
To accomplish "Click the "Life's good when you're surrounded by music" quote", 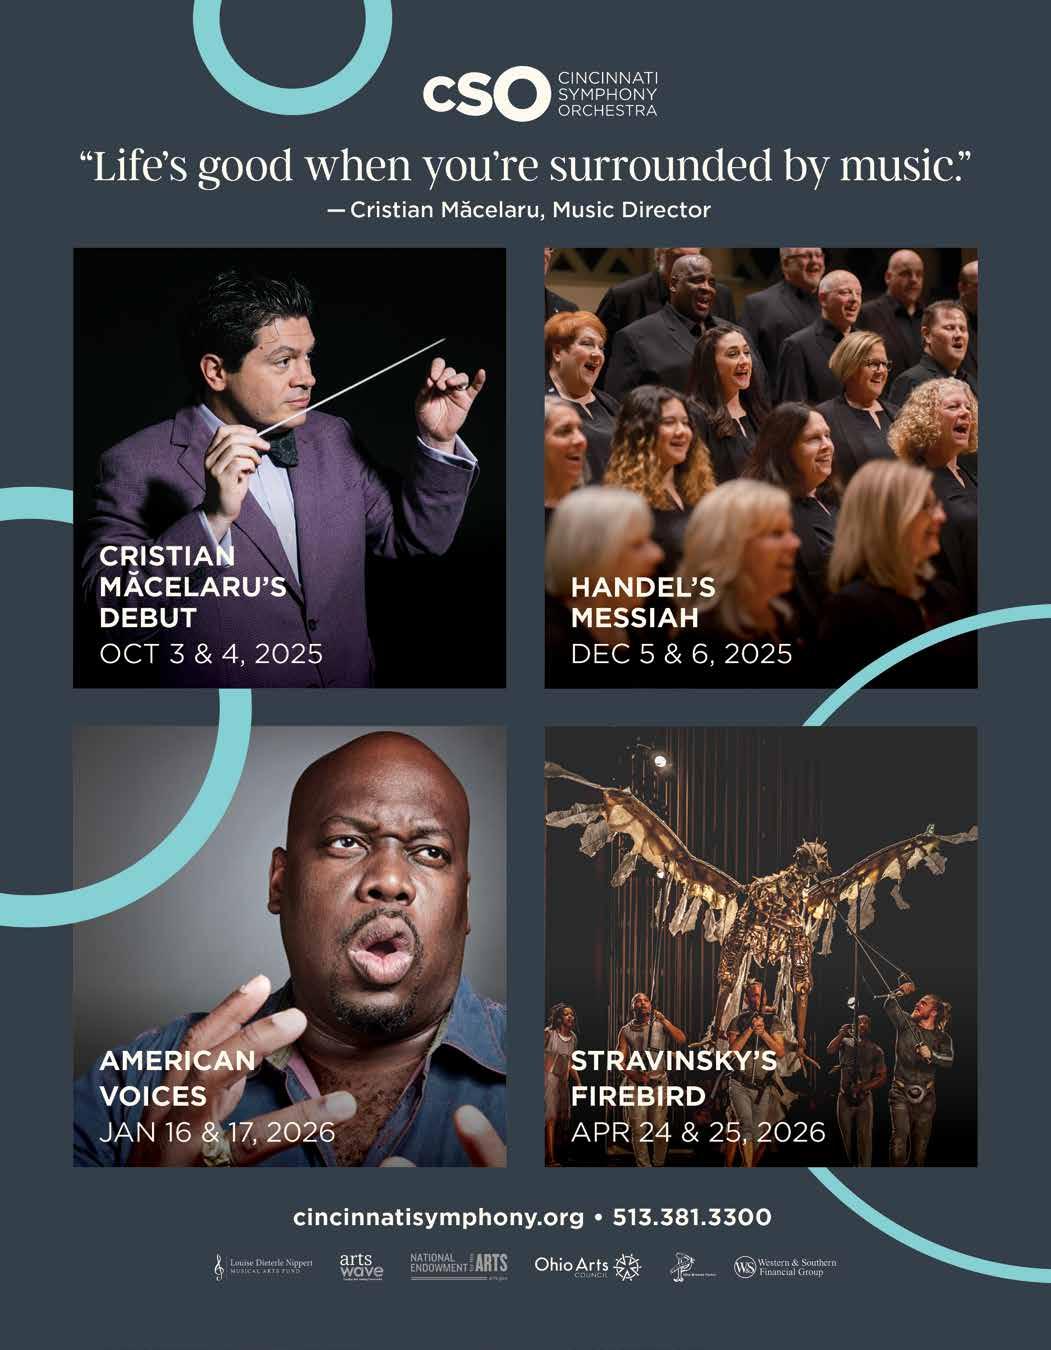I will click(525, 167).
